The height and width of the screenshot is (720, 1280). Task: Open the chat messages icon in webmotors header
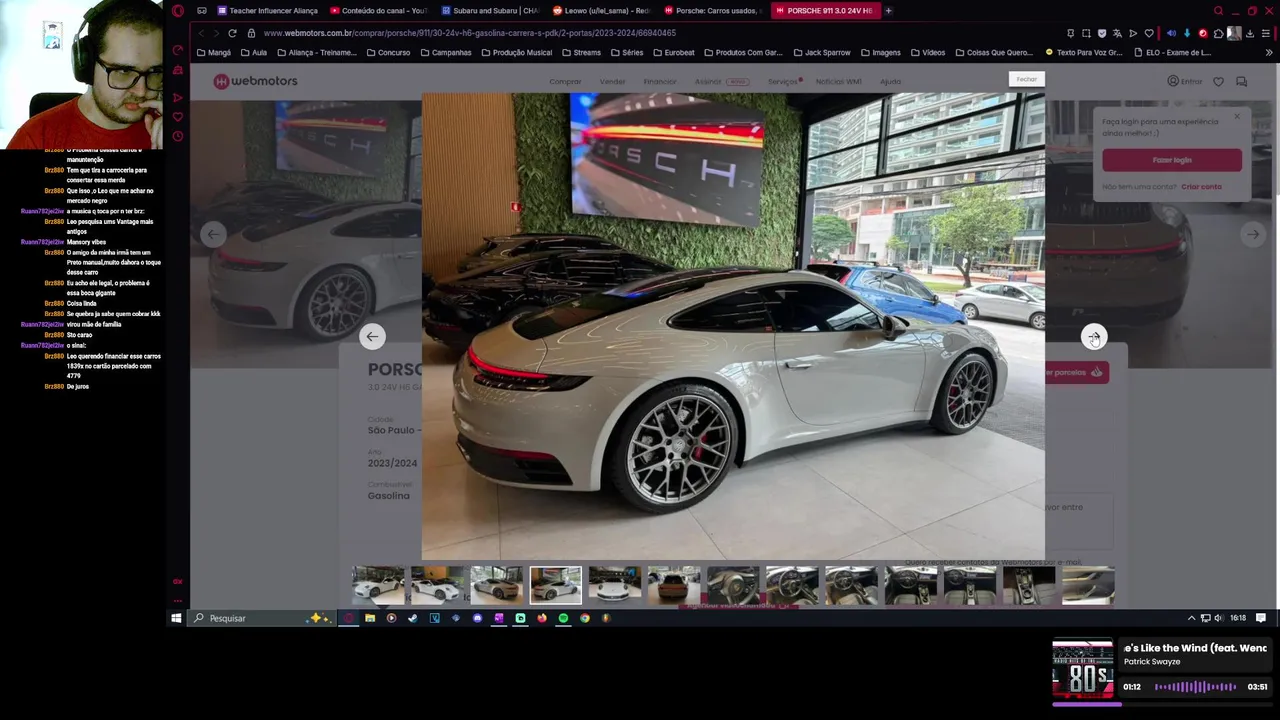1241,81
